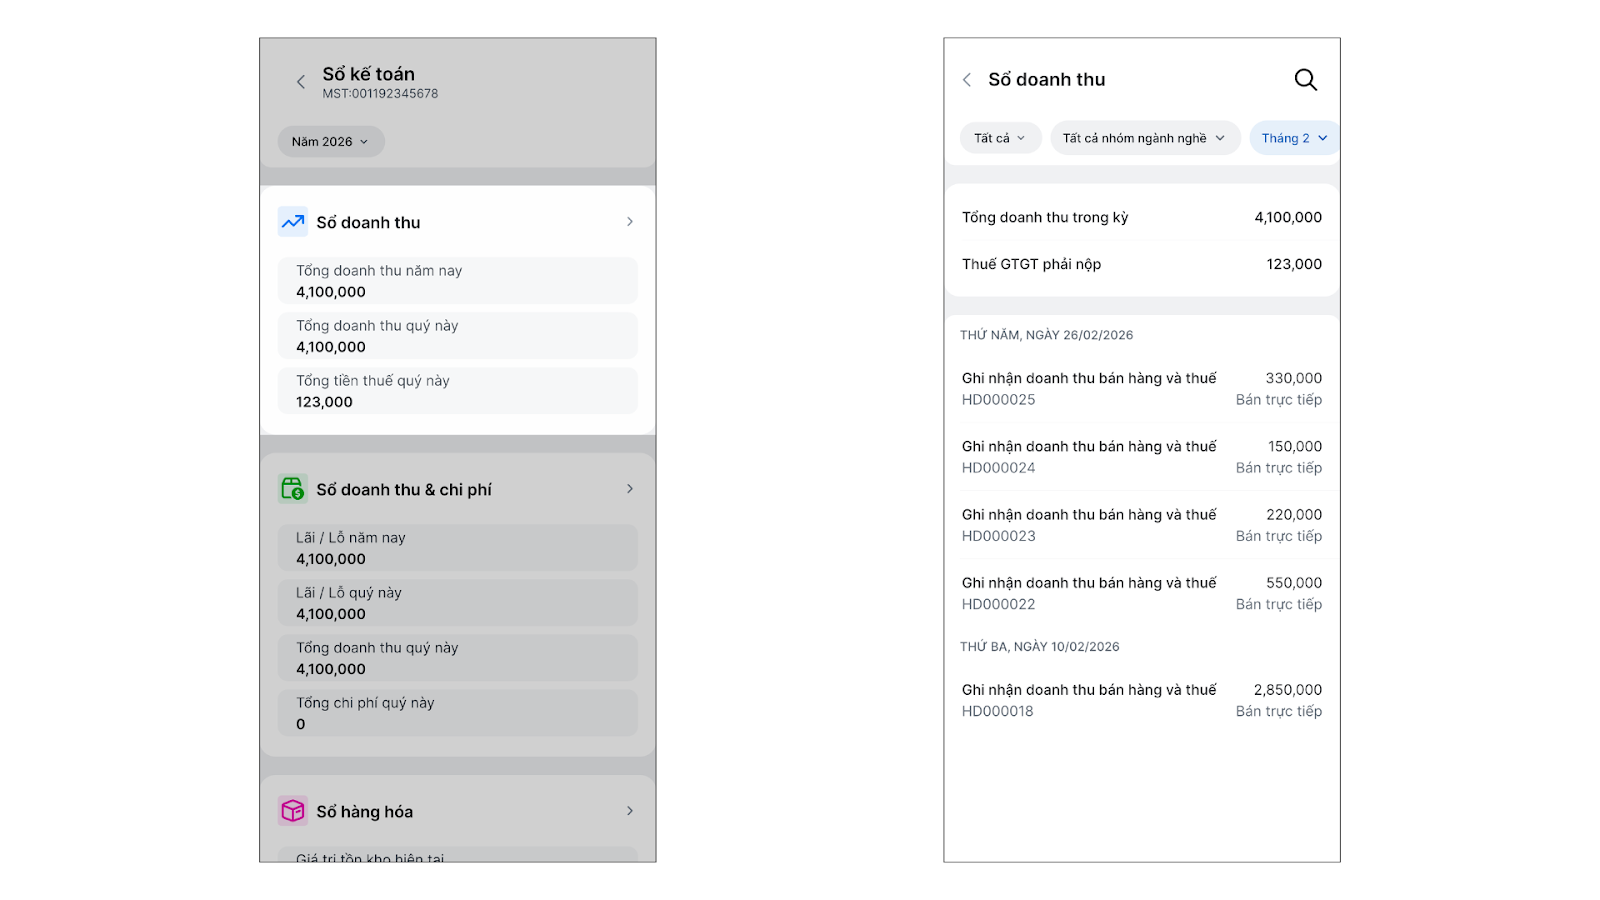Click the search magnifier icon
This screenshot has width=1600, height=900.
click(1305, 80)
